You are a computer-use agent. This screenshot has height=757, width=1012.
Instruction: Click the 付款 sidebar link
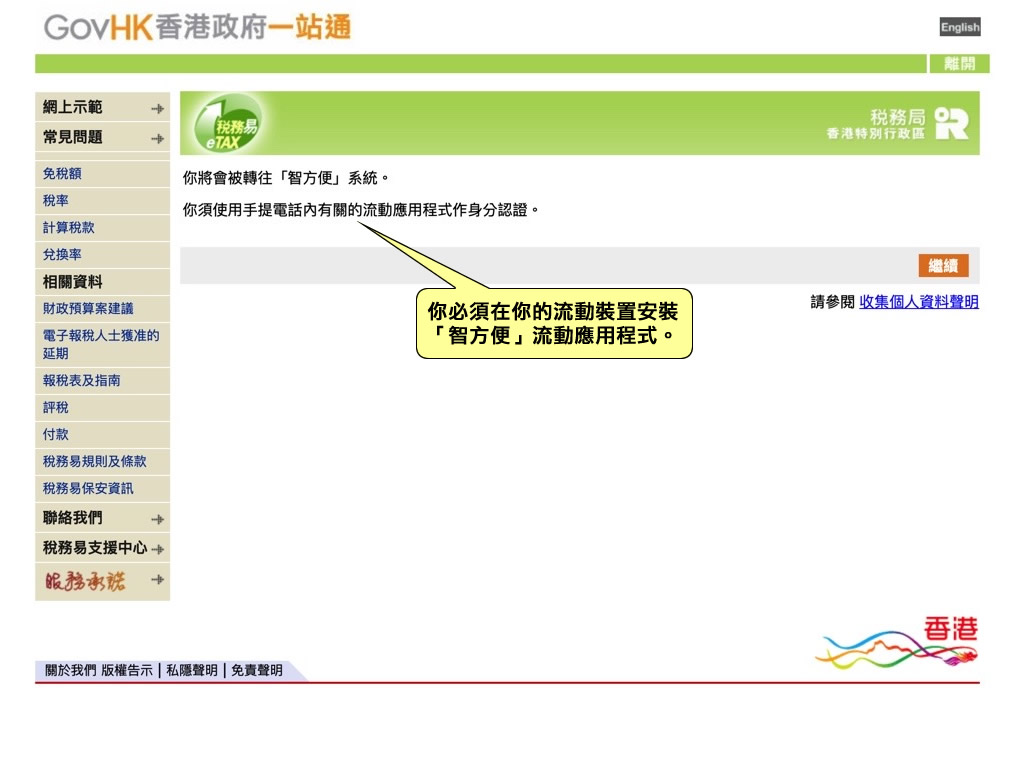click(x=56, y=434)
